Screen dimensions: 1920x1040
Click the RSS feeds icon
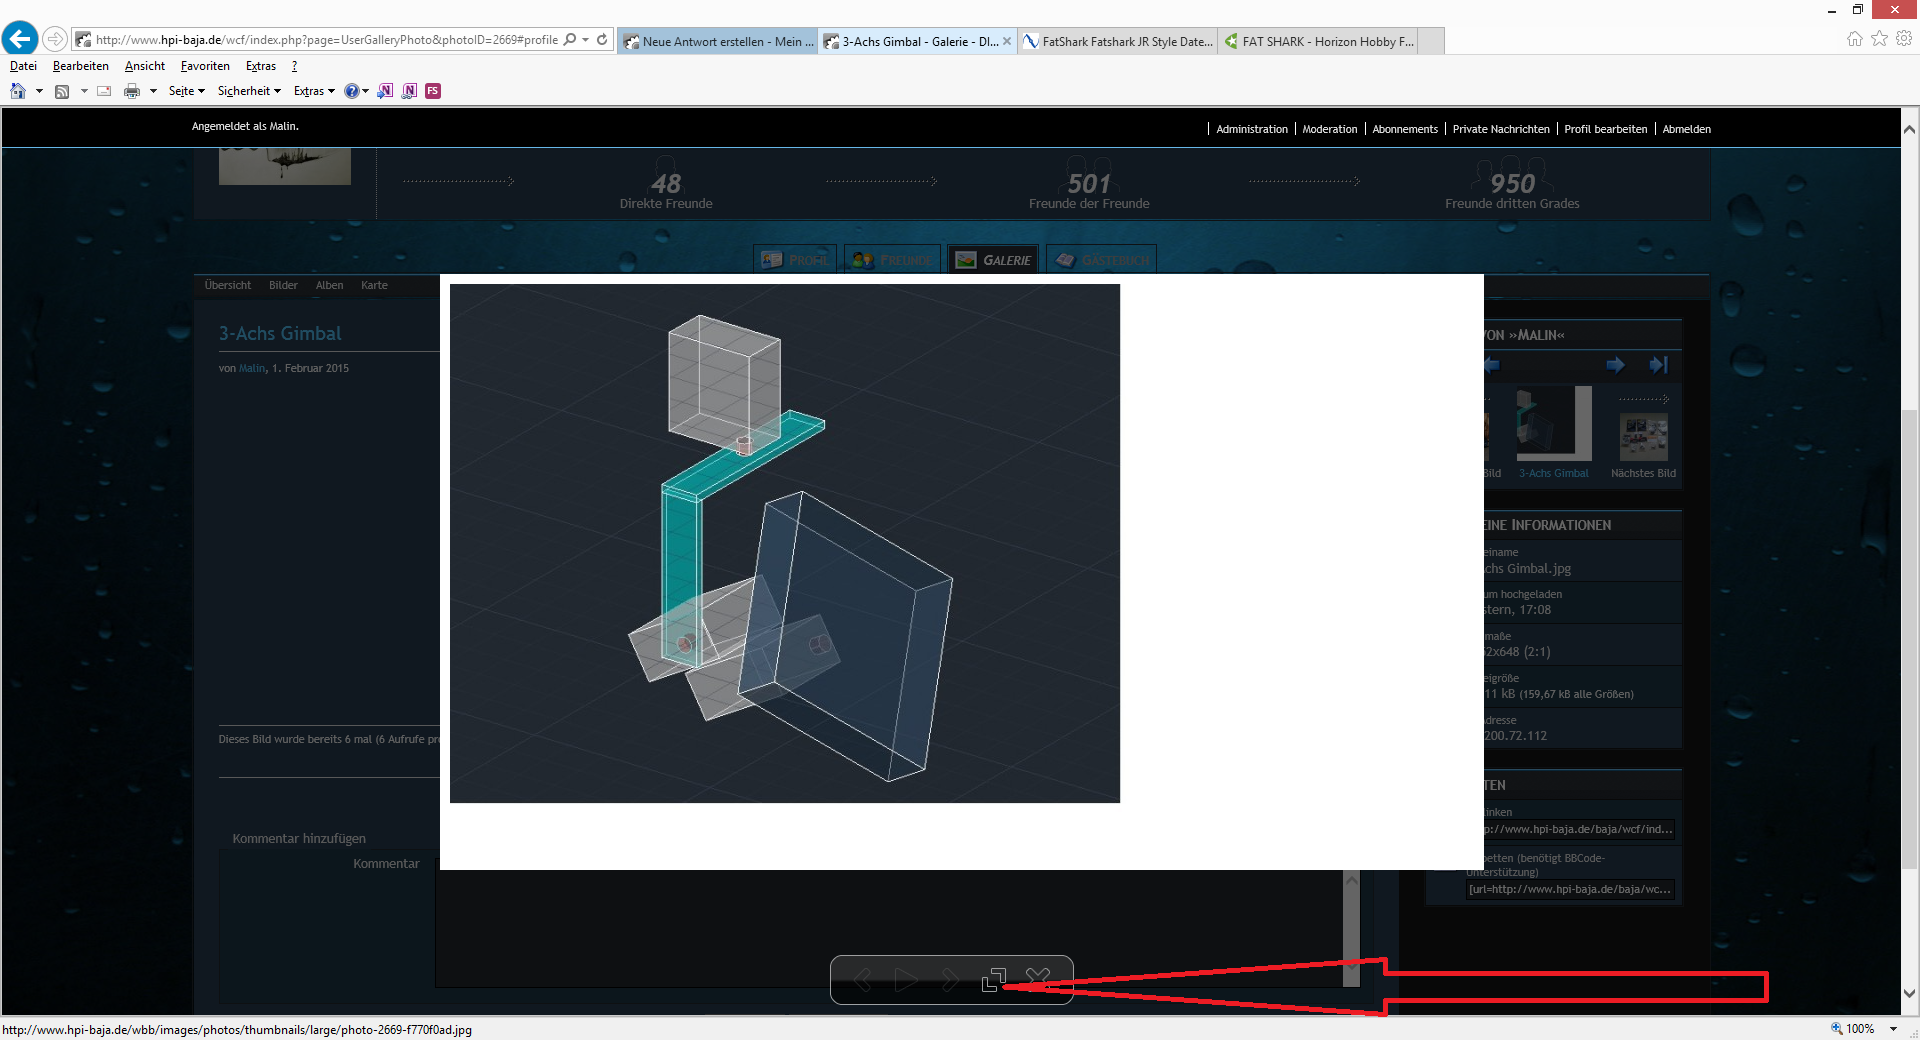[x=62, y=91]
